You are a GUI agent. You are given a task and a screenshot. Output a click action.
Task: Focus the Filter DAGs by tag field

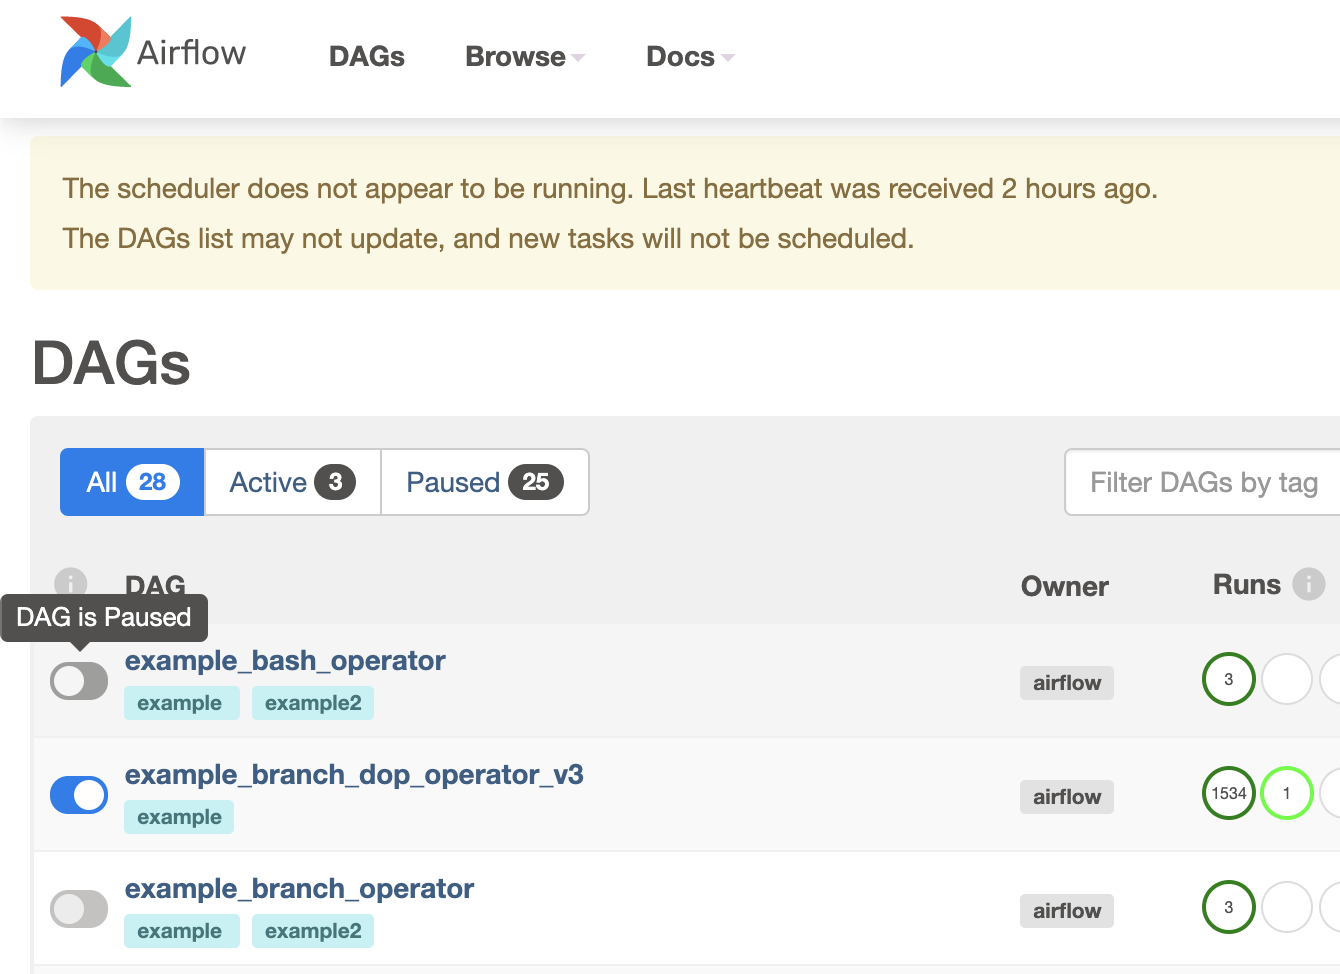(x=1203, y=482)
